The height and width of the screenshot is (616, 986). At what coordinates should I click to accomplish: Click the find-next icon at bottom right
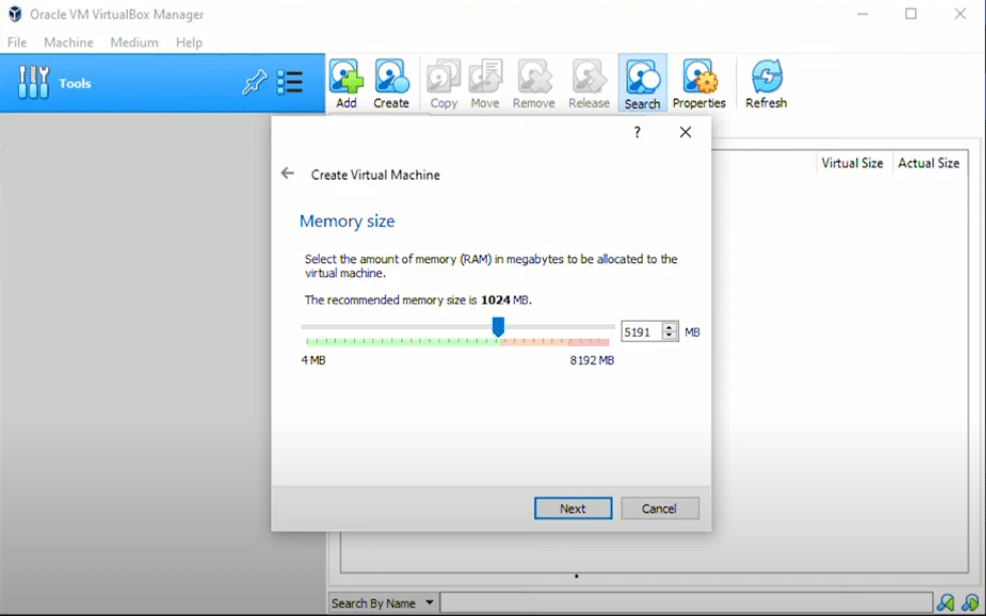970,603
